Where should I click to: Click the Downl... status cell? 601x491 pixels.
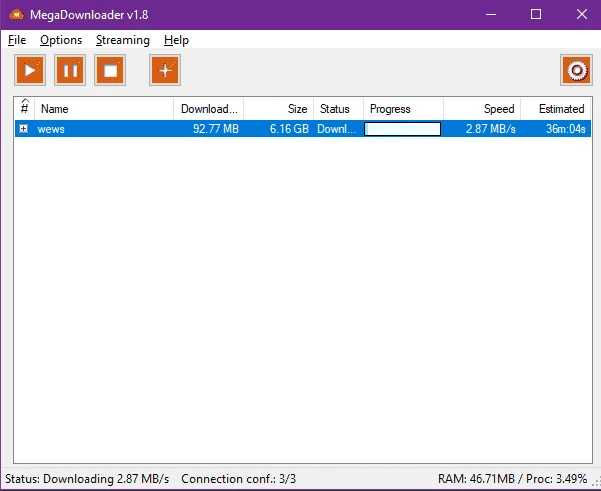(336, 129)
